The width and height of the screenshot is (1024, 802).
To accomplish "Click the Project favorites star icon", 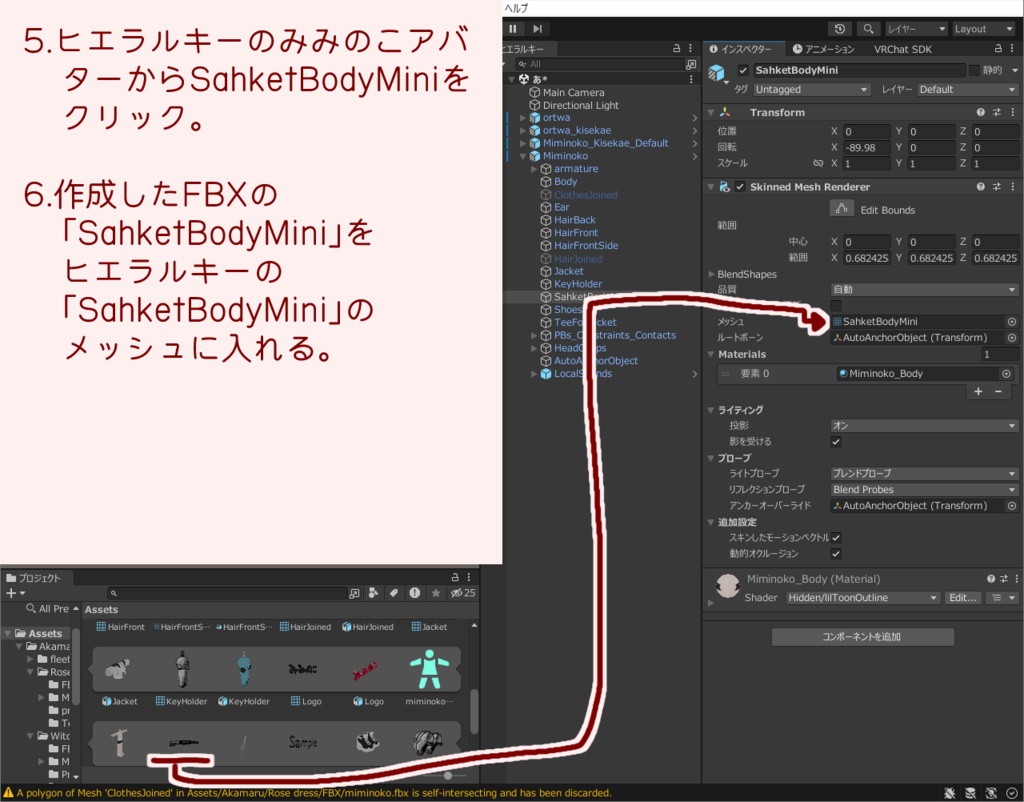I will (x=436, y=593).
